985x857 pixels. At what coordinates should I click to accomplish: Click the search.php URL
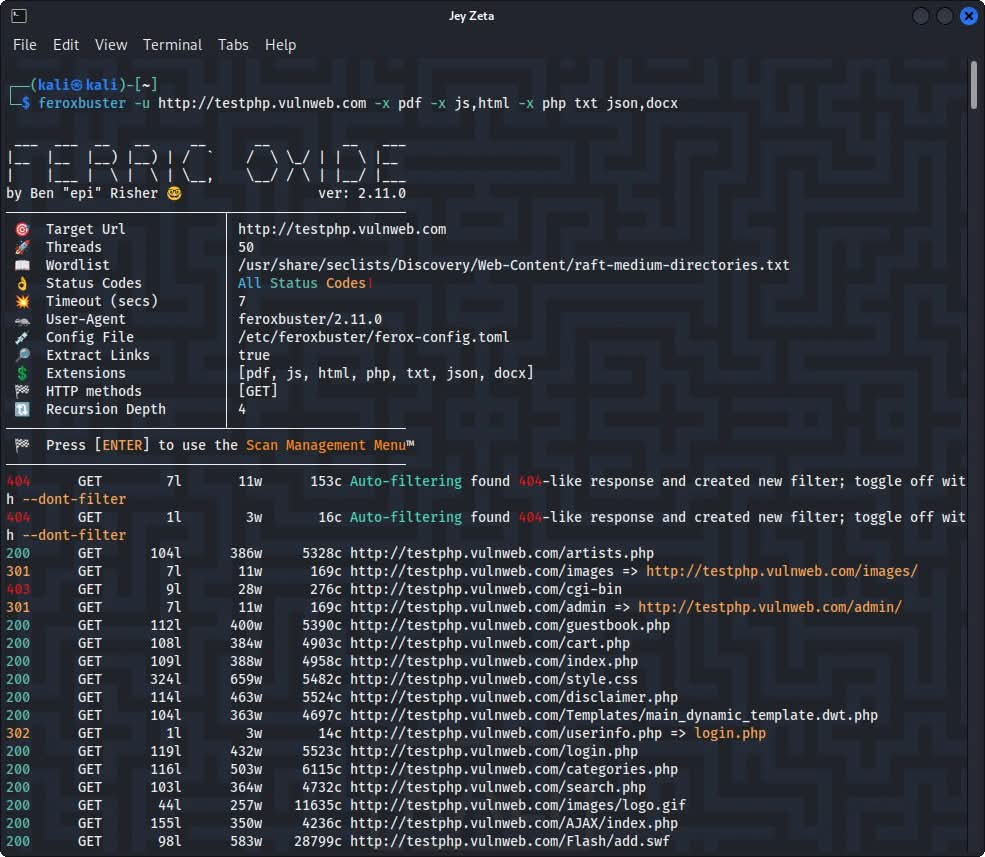tap(498, 787)
